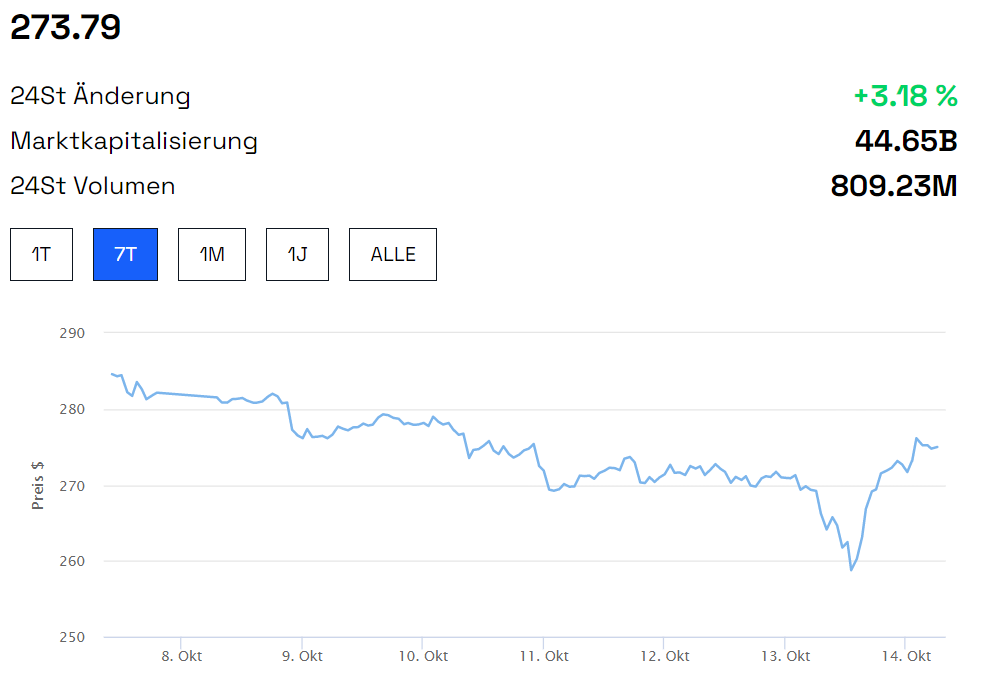Choose the 1M time range
The height and width of the screenshot is (686, 998).
212,254
